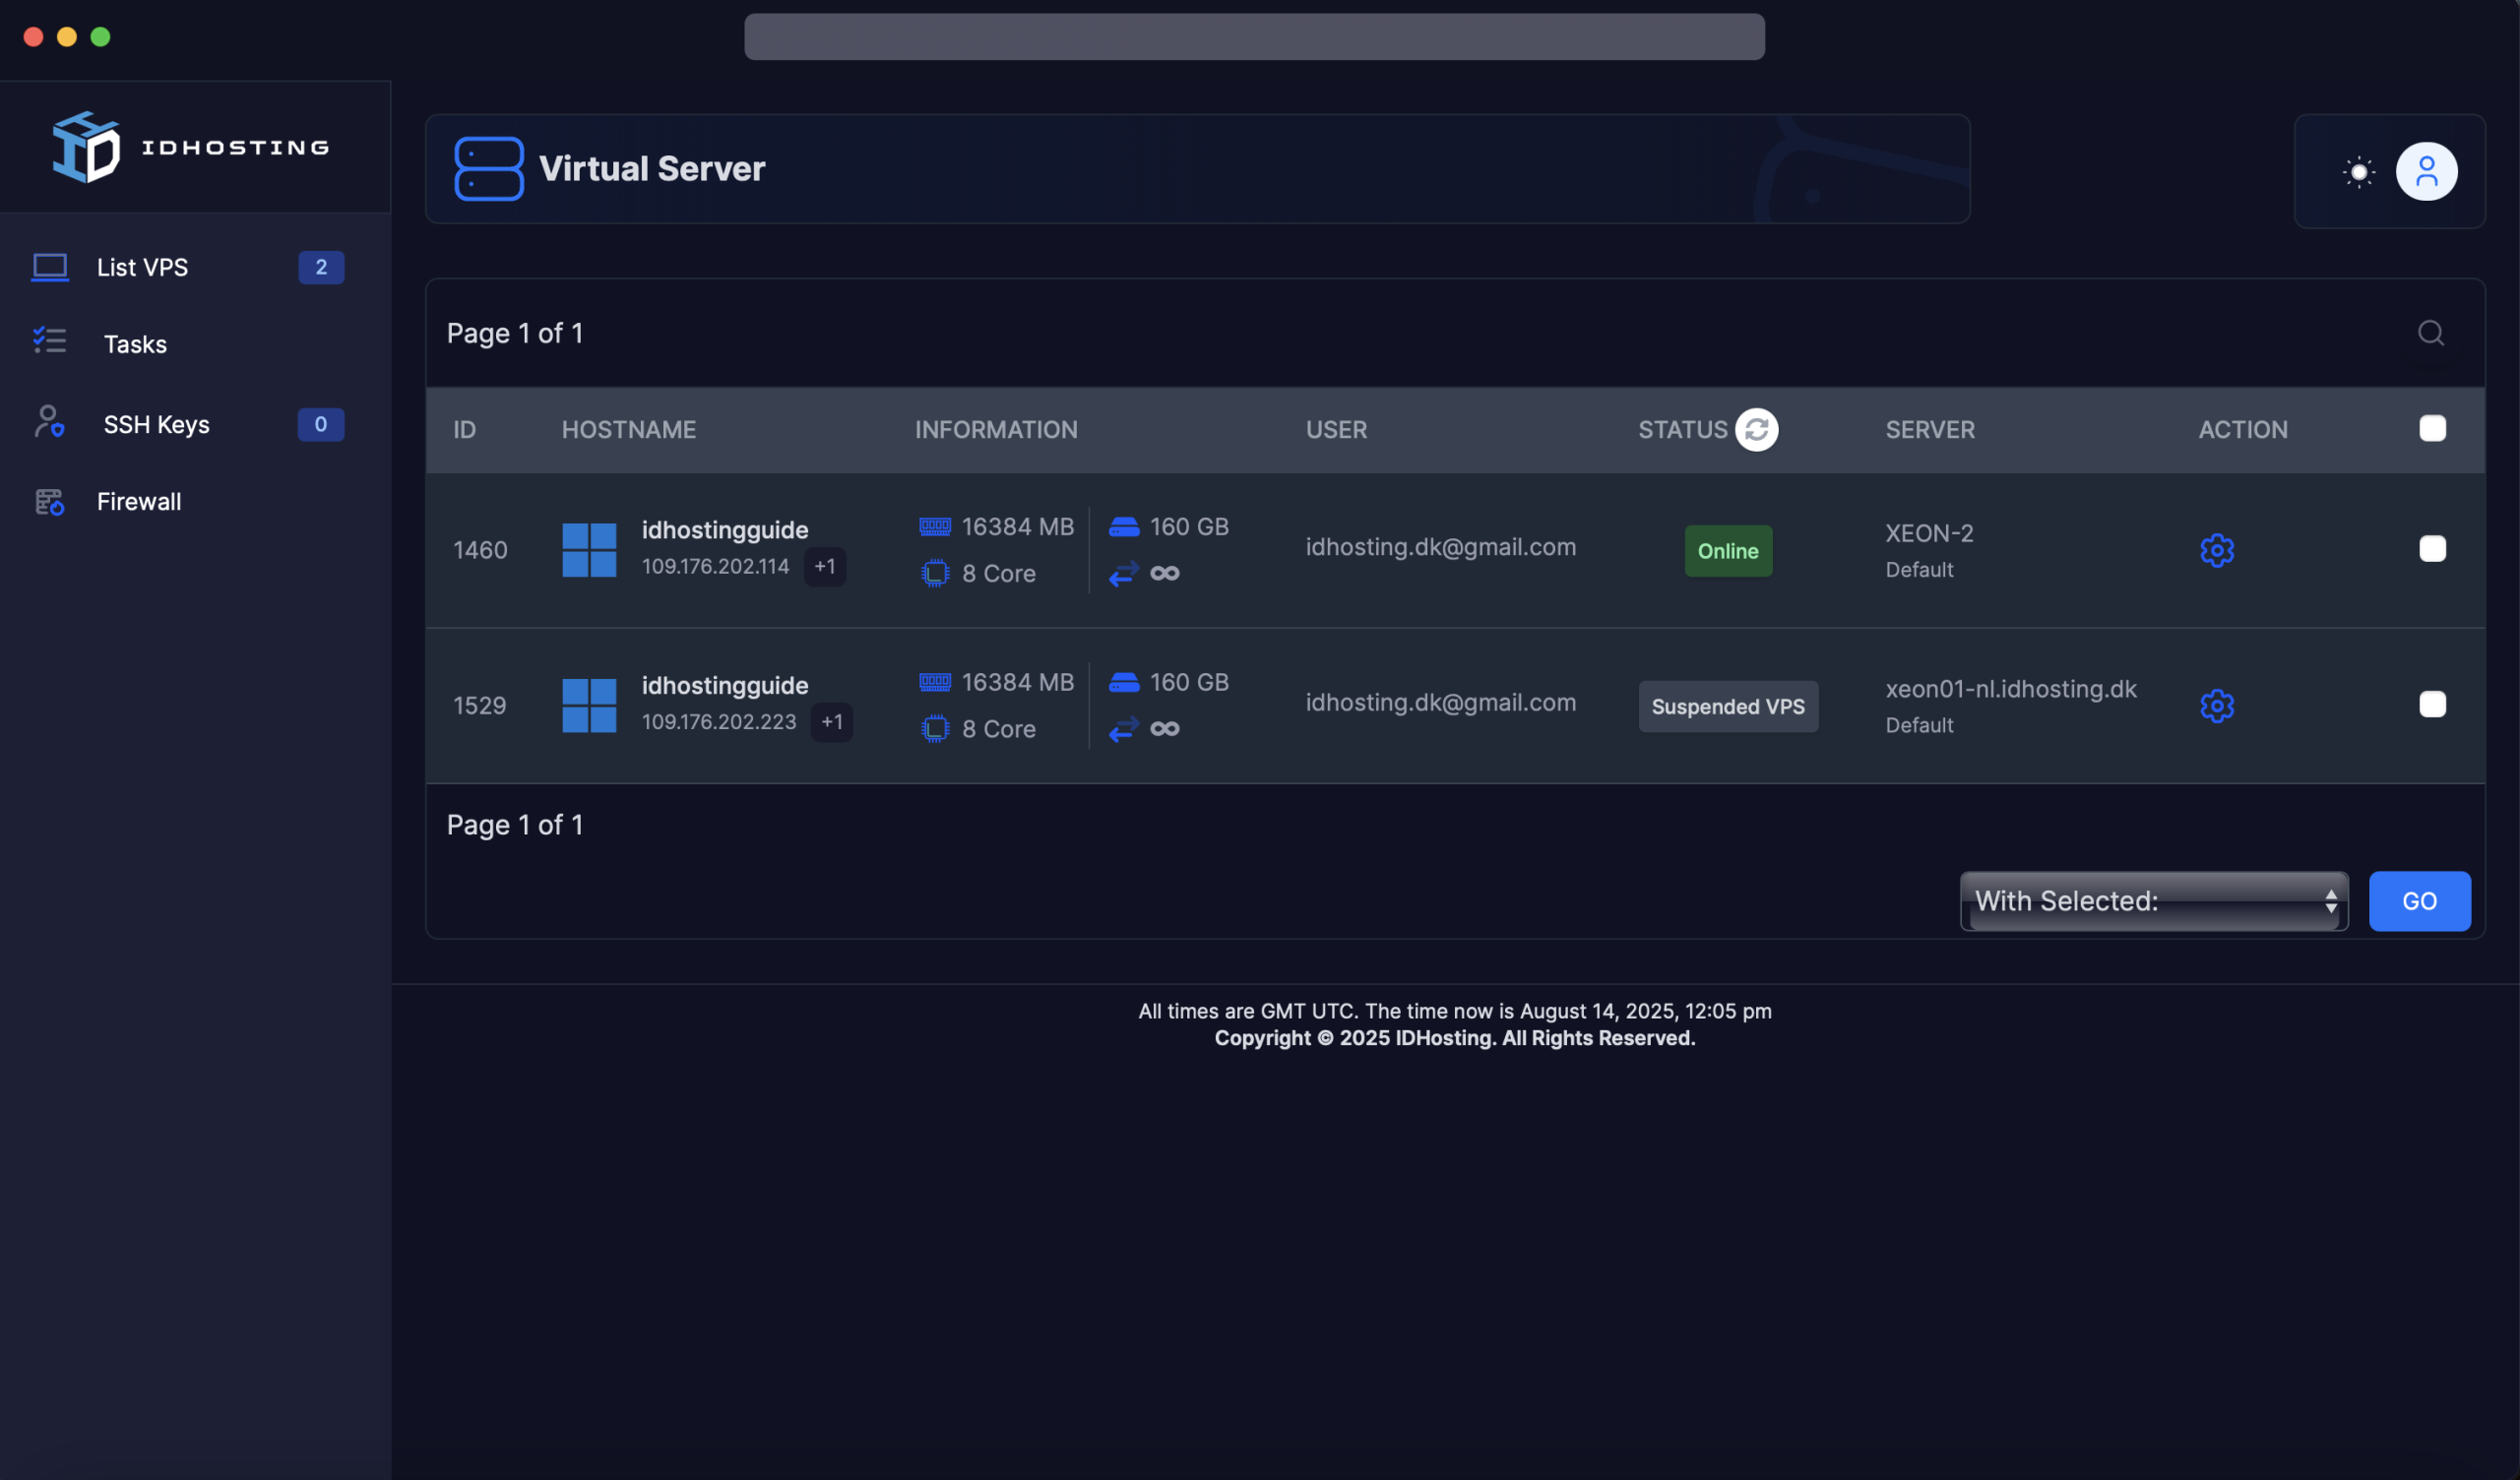The height and width of the screenshot is (1480, 2520).
Task: Click Windows OS icon of VPS 1460
Action: (x=589, y=550)
